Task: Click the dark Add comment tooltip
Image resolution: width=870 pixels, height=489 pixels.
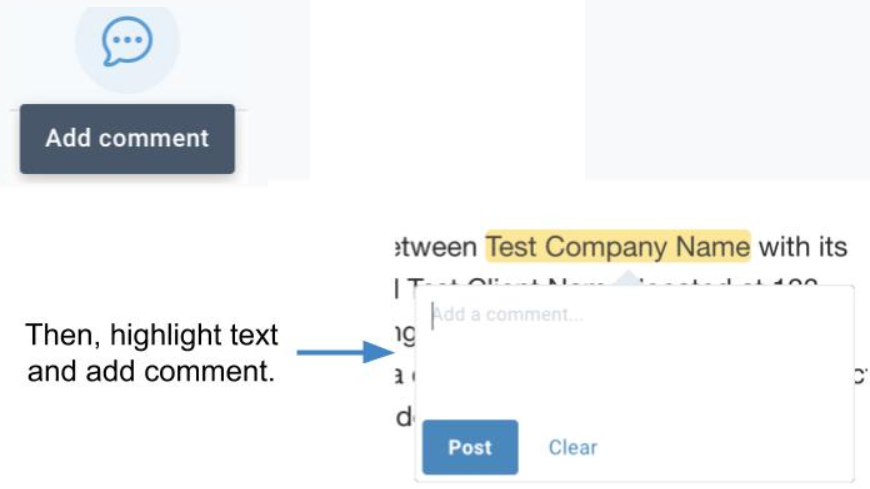Action: coord(127,139)
